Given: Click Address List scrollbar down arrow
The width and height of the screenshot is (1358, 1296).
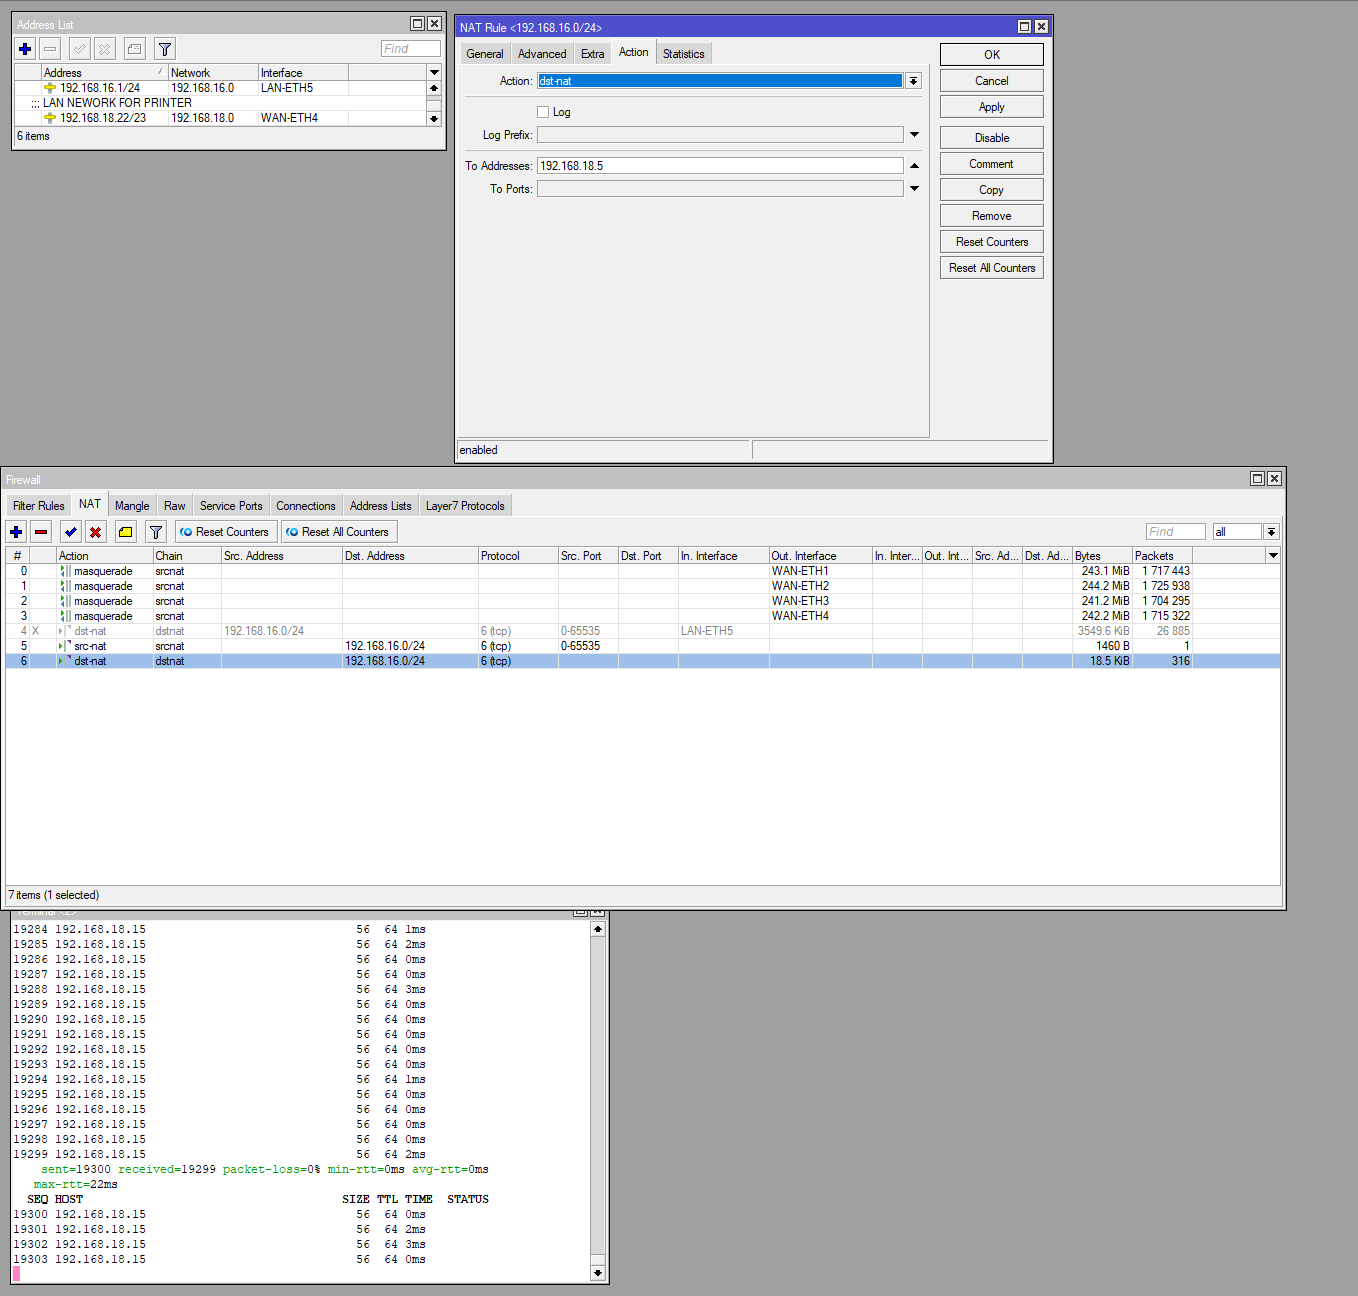Looking at the screenshot, I should pos(434,118).
